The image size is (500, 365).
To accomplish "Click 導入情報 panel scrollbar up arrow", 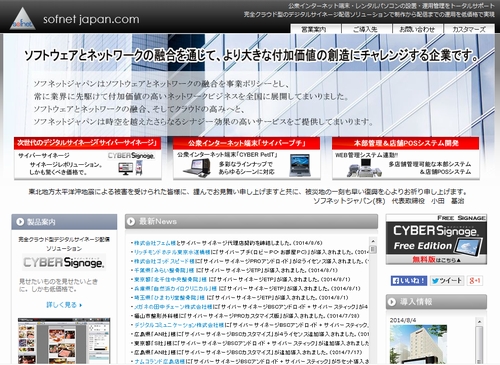I will pyautogui.click(x=479, y=321).
